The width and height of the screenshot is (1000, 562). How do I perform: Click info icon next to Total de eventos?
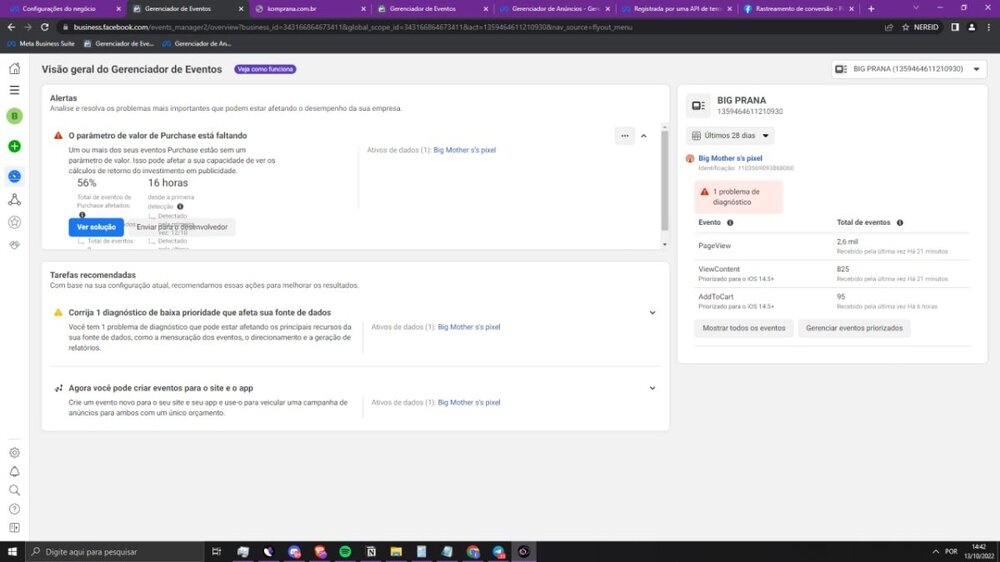pyautogui.click(x=900, y=223)
